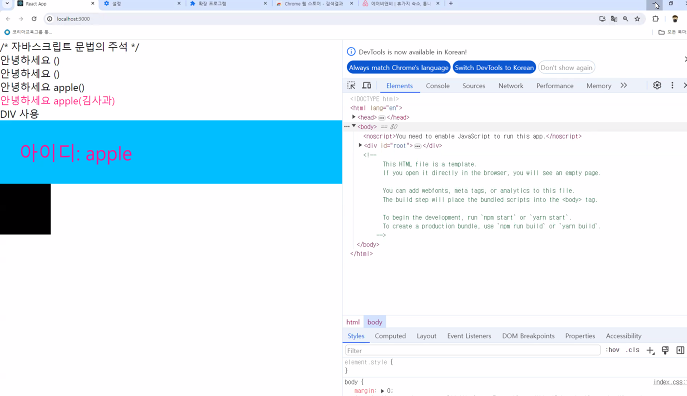Select the closing </html> tag line
Viewport: 687px width, 396px height.
pos(361,254)
